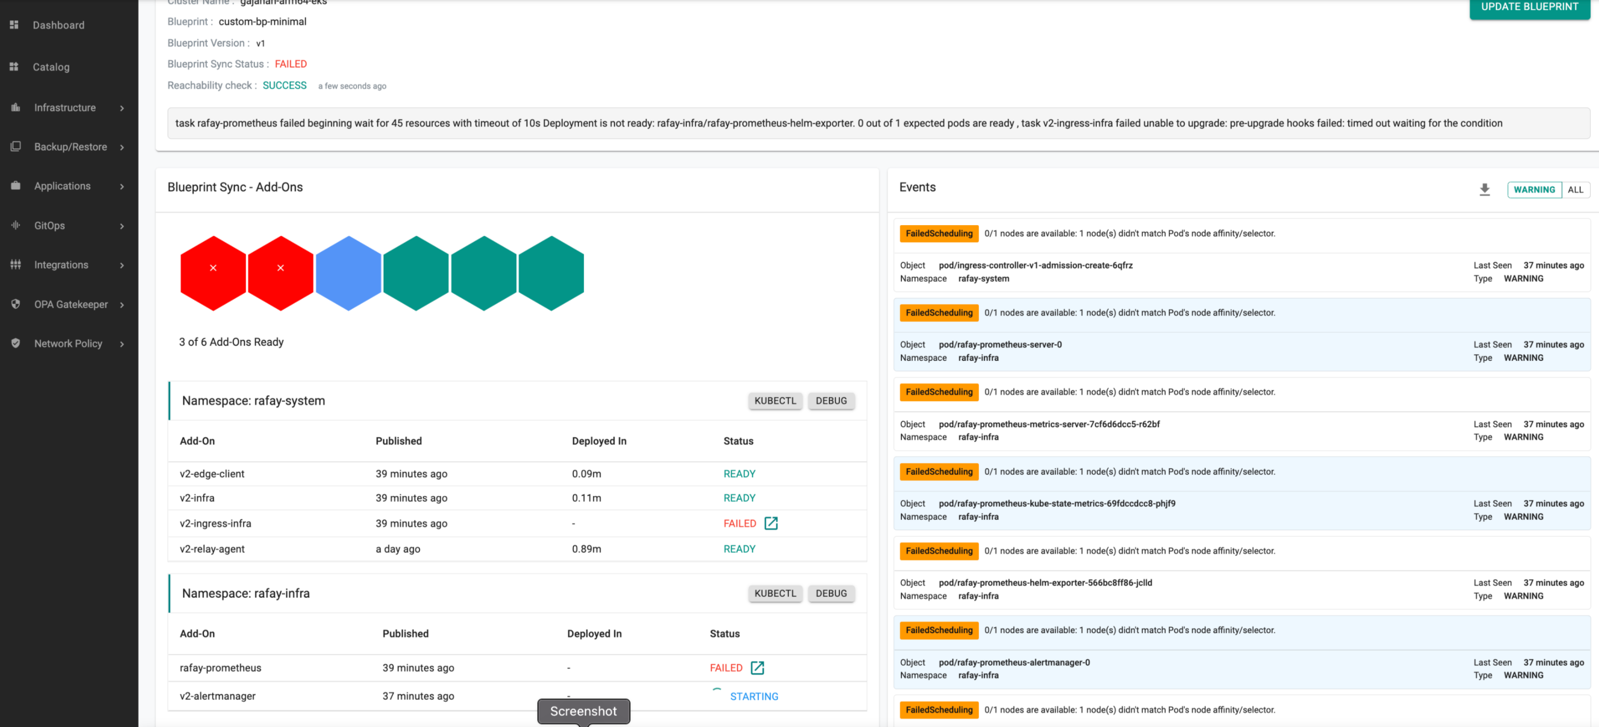Open the Catalog menu item
Viewport: 1599px width, 727px height.
(x=51, y=67)
